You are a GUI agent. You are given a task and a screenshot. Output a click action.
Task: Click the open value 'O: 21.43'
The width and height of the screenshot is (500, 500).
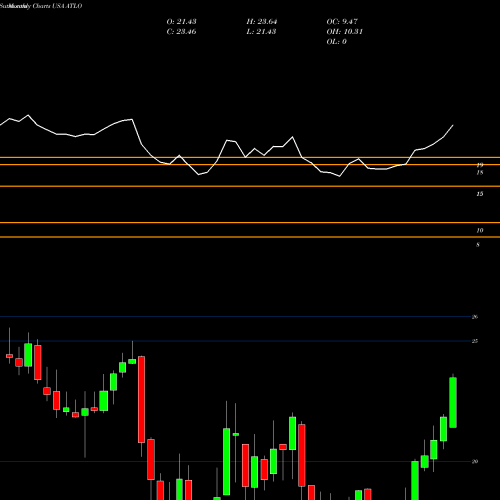point(181,22)
